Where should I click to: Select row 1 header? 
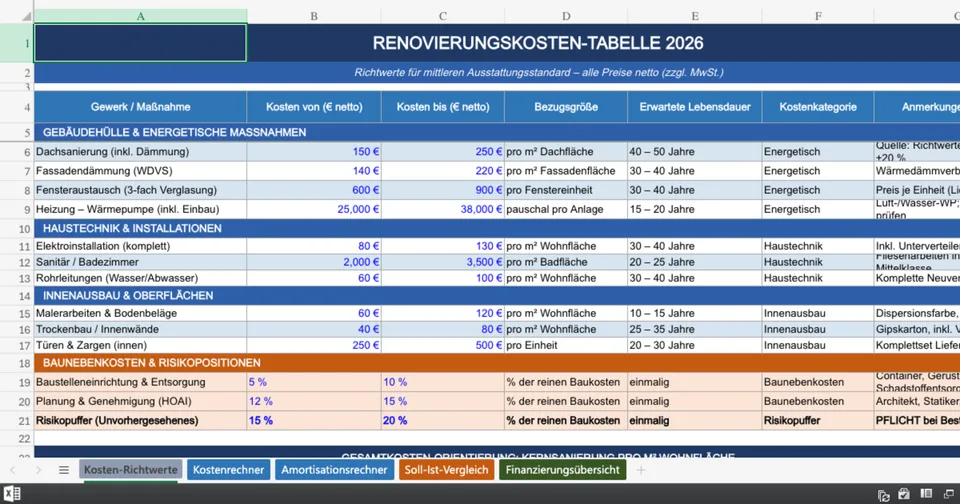pos(17,43)
